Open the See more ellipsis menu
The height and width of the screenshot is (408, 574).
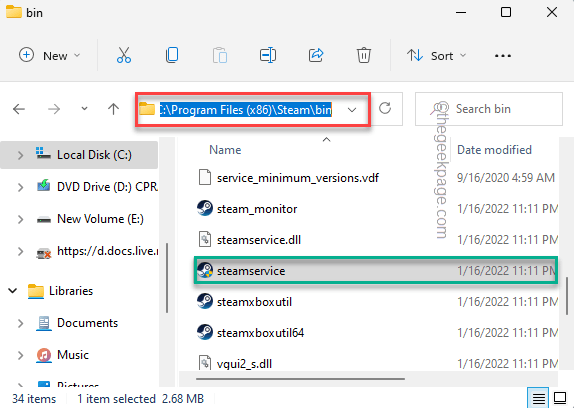click(503, 56)
